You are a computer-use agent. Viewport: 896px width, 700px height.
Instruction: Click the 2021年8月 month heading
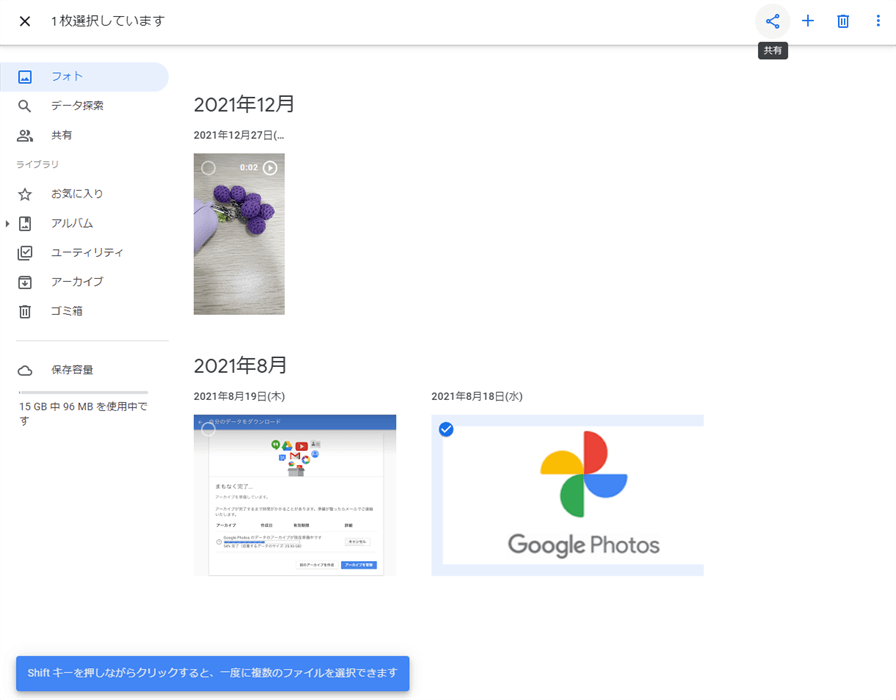(240, 366)
